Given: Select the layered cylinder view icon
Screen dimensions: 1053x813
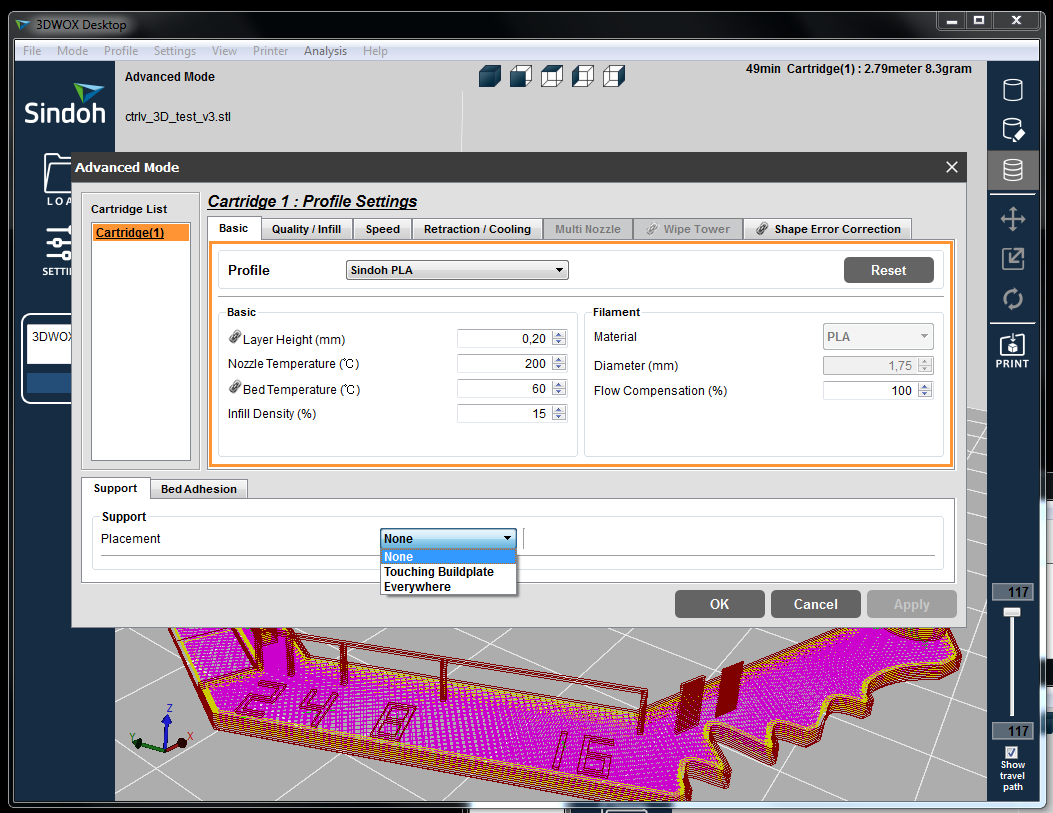Looking at the screenshot, I should click(x=1013, y=170).
